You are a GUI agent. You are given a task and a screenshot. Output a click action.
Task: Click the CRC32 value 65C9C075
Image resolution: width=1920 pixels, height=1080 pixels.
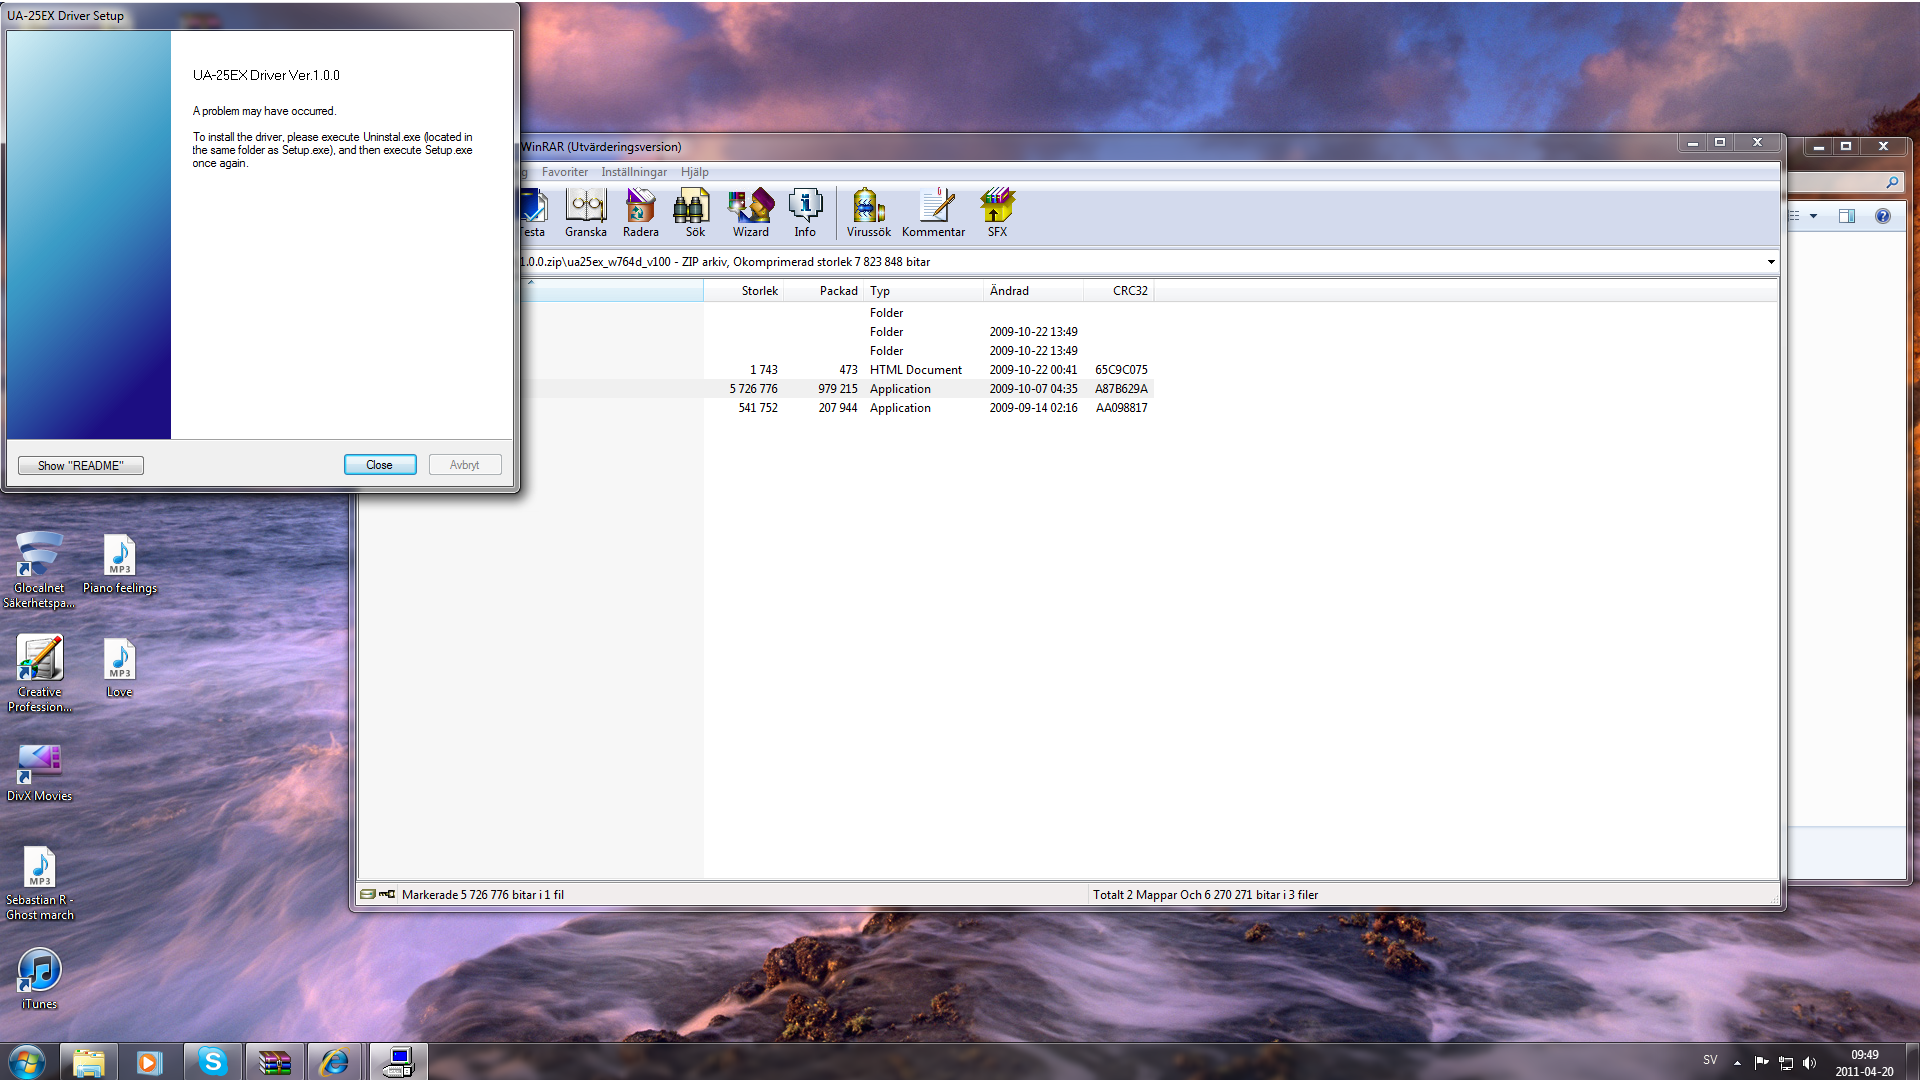point(1121,370)
